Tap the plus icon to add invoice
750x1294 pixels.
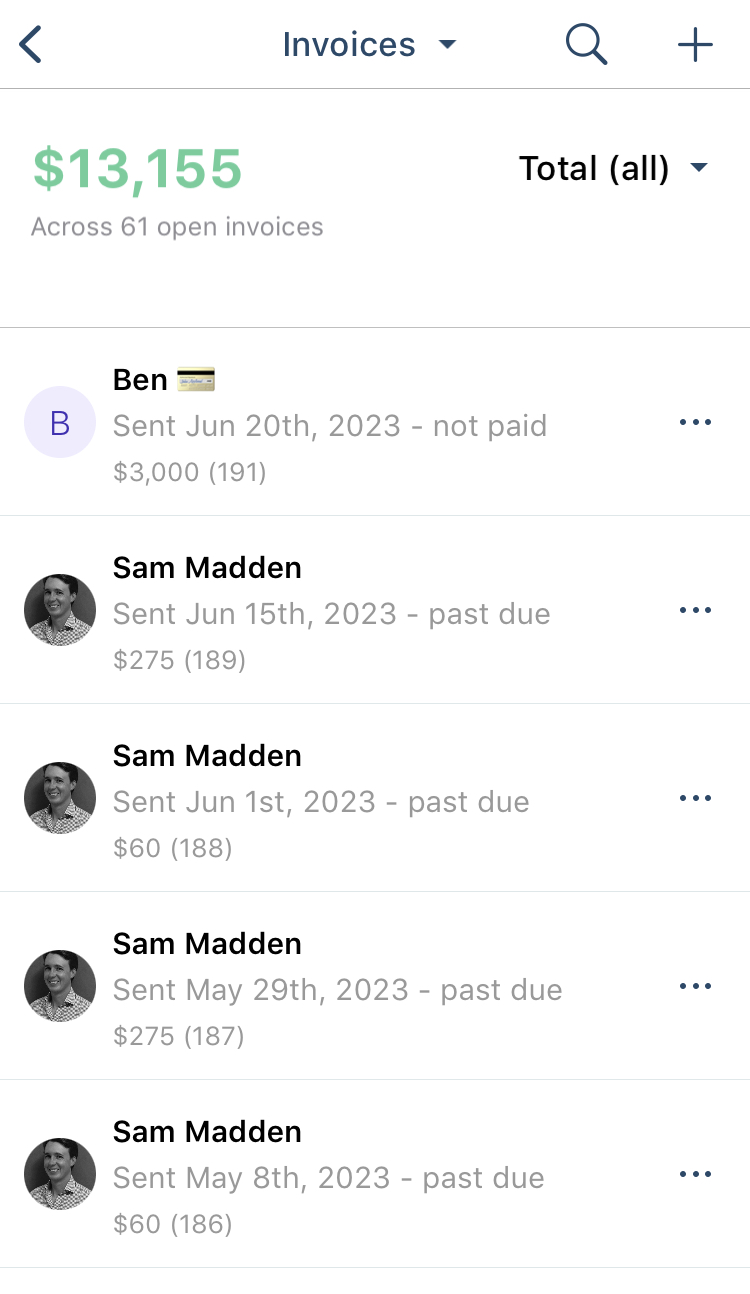[x=695, y=45]
